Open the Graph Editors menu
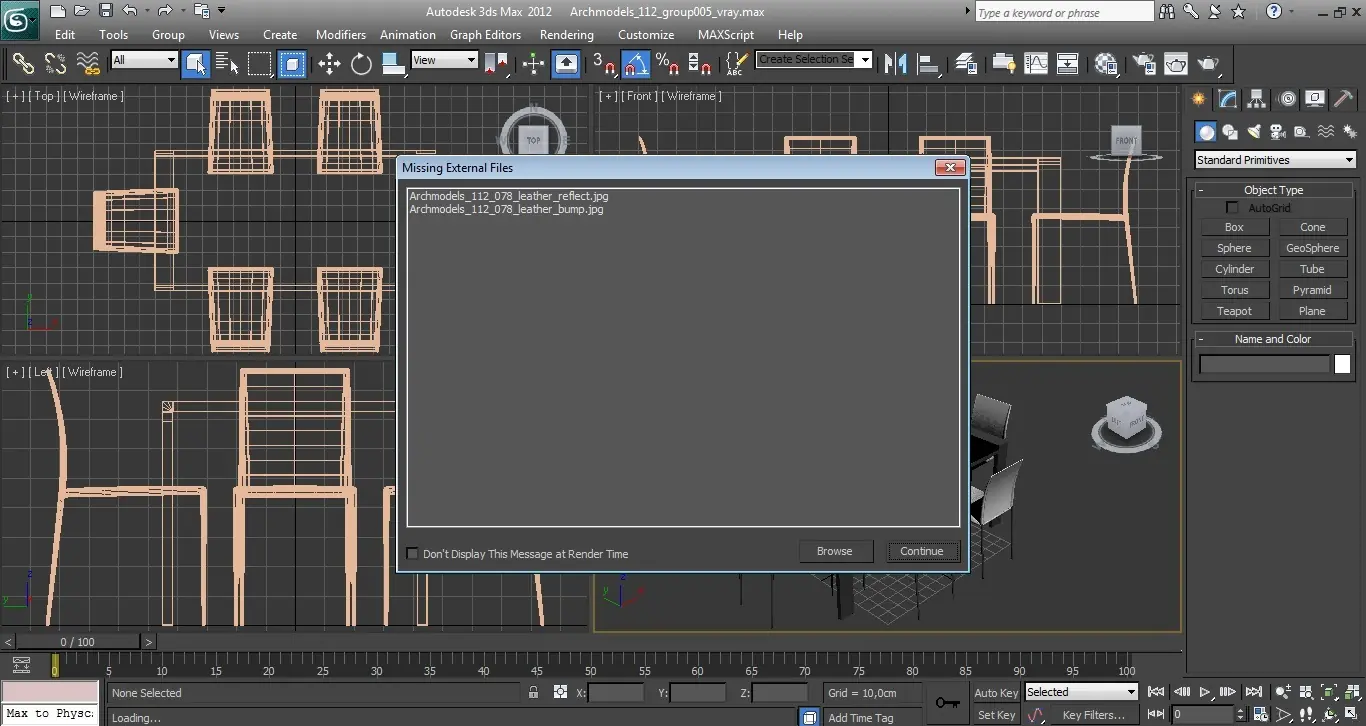Image resolution: width=1366 pixels, height=726 pixels. 486,35
